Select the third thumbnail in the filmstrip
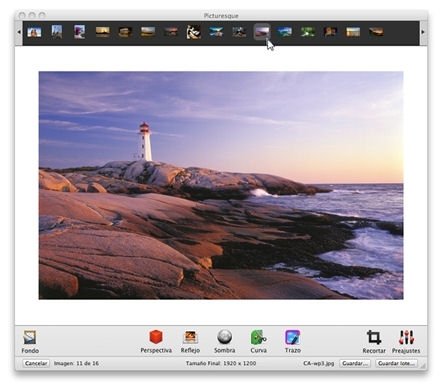This screenshot has height=386, width=442. 79,32
